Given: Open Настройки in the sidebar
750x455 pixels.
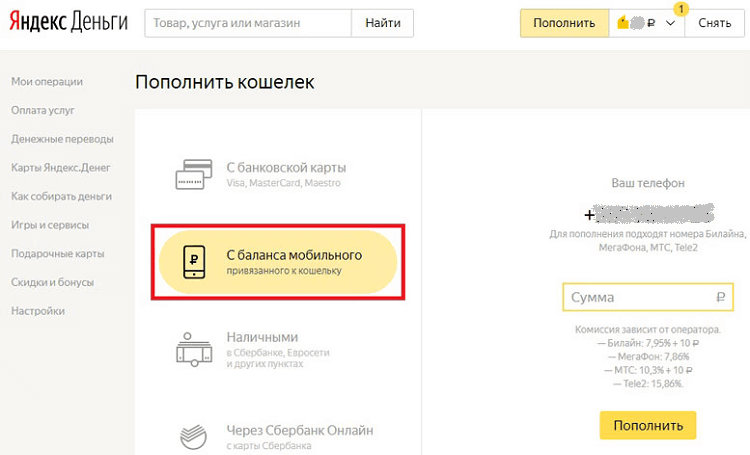Looking at the screenshot, I should coord(38,311).
